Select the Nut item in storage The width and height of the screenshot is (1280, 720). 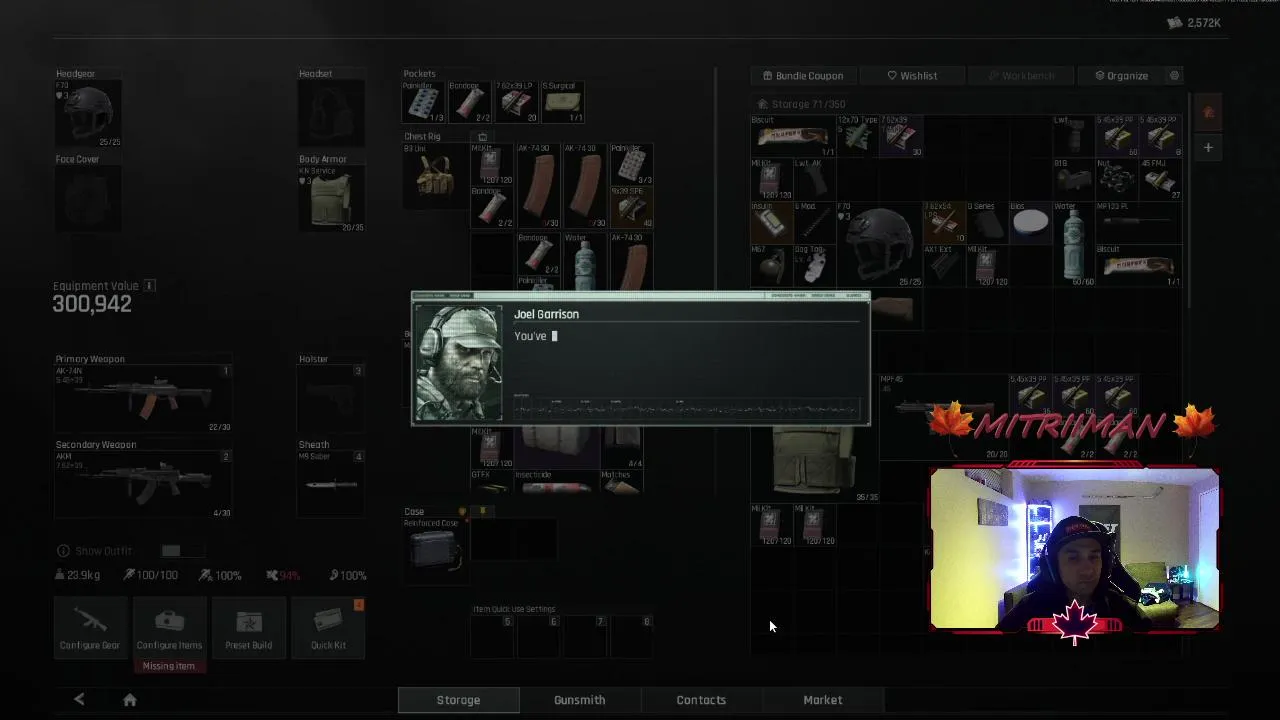point(1115,180)
